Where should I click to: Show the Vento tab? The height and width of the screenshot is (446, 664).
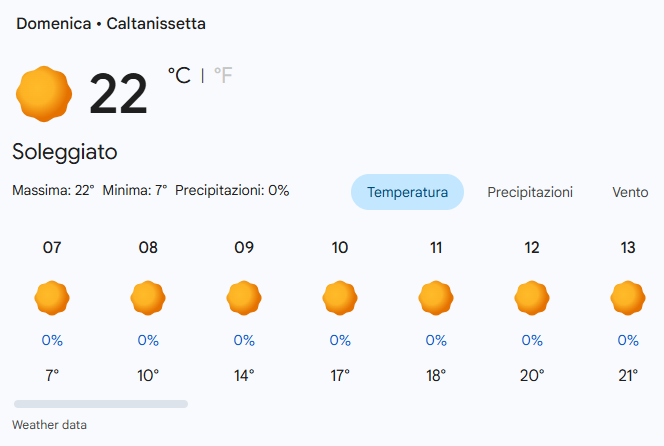pos(630,192)
